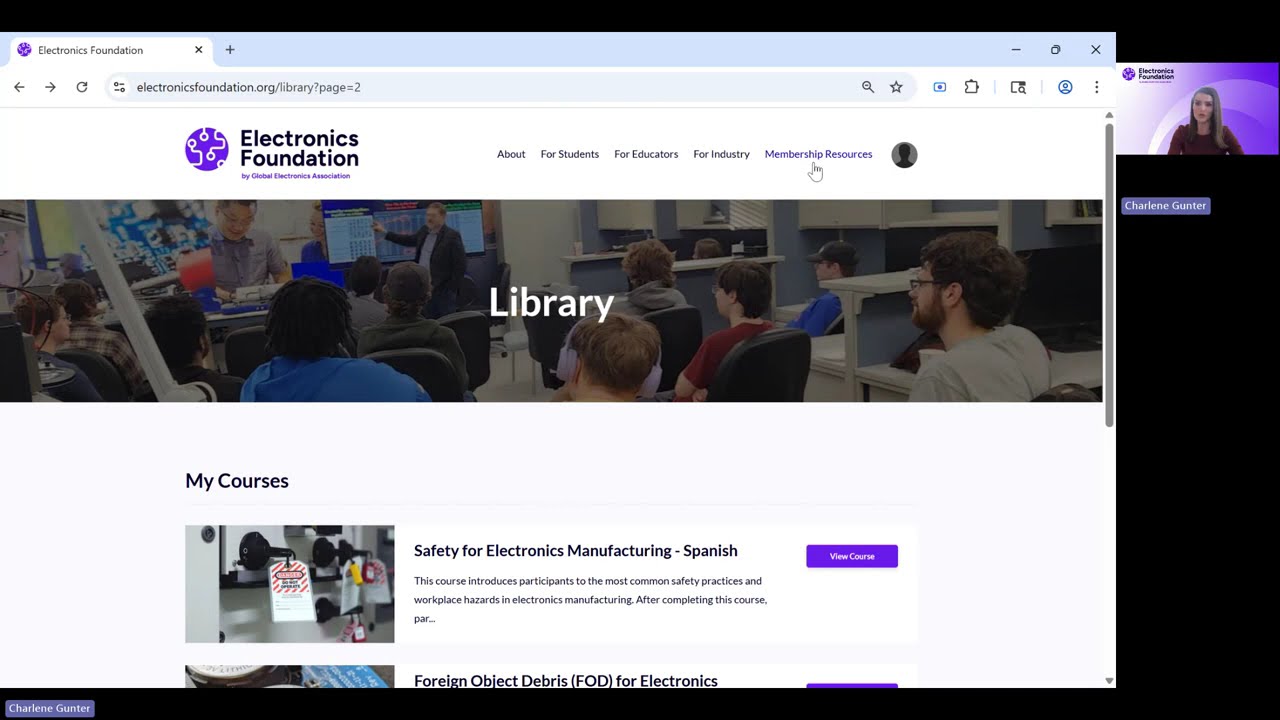Screen dimensions: 1280x720
Task: Open Foreign Object Debris (FOD) course title
Action: (x=566, y=681)
